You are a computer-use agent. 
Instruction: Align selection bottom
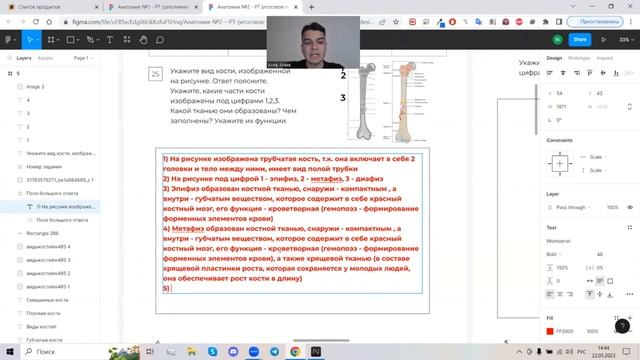coord(616,73)
